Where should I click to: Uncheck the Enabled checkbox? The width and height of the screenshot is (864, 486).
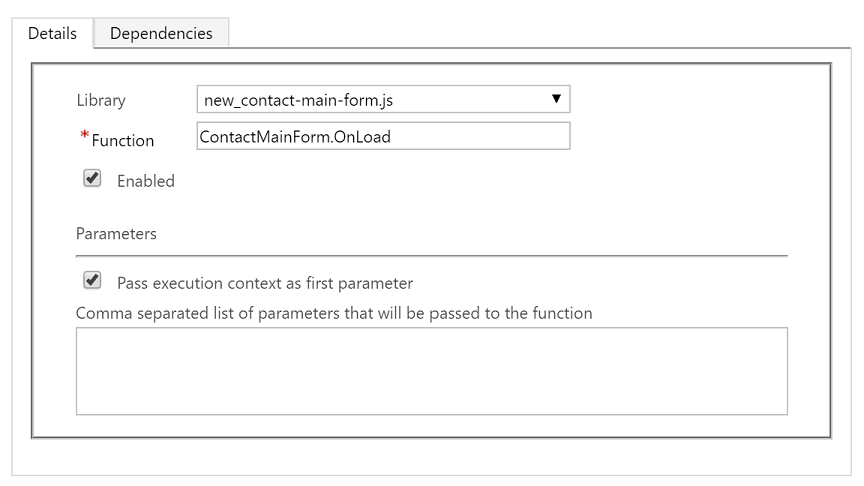(x=92, y=179)
